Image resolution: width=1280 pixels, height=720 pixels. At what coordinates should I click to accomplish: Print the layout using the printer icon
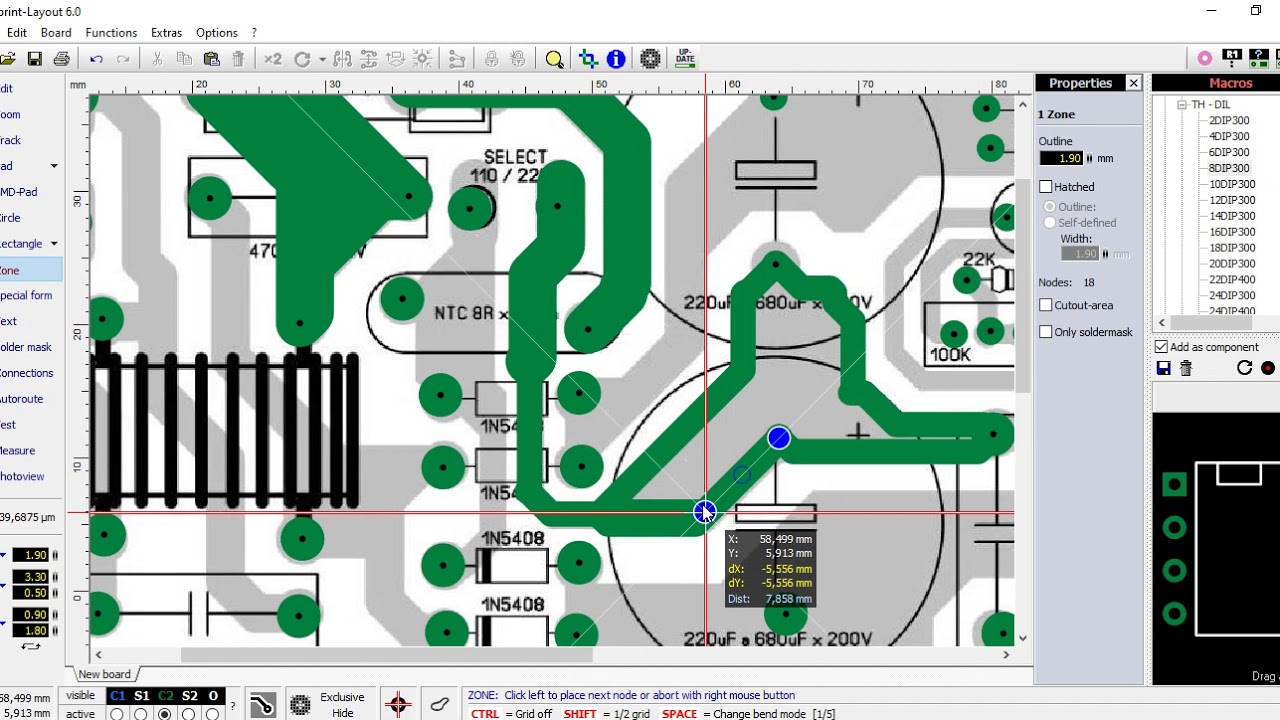coord(62,59)
